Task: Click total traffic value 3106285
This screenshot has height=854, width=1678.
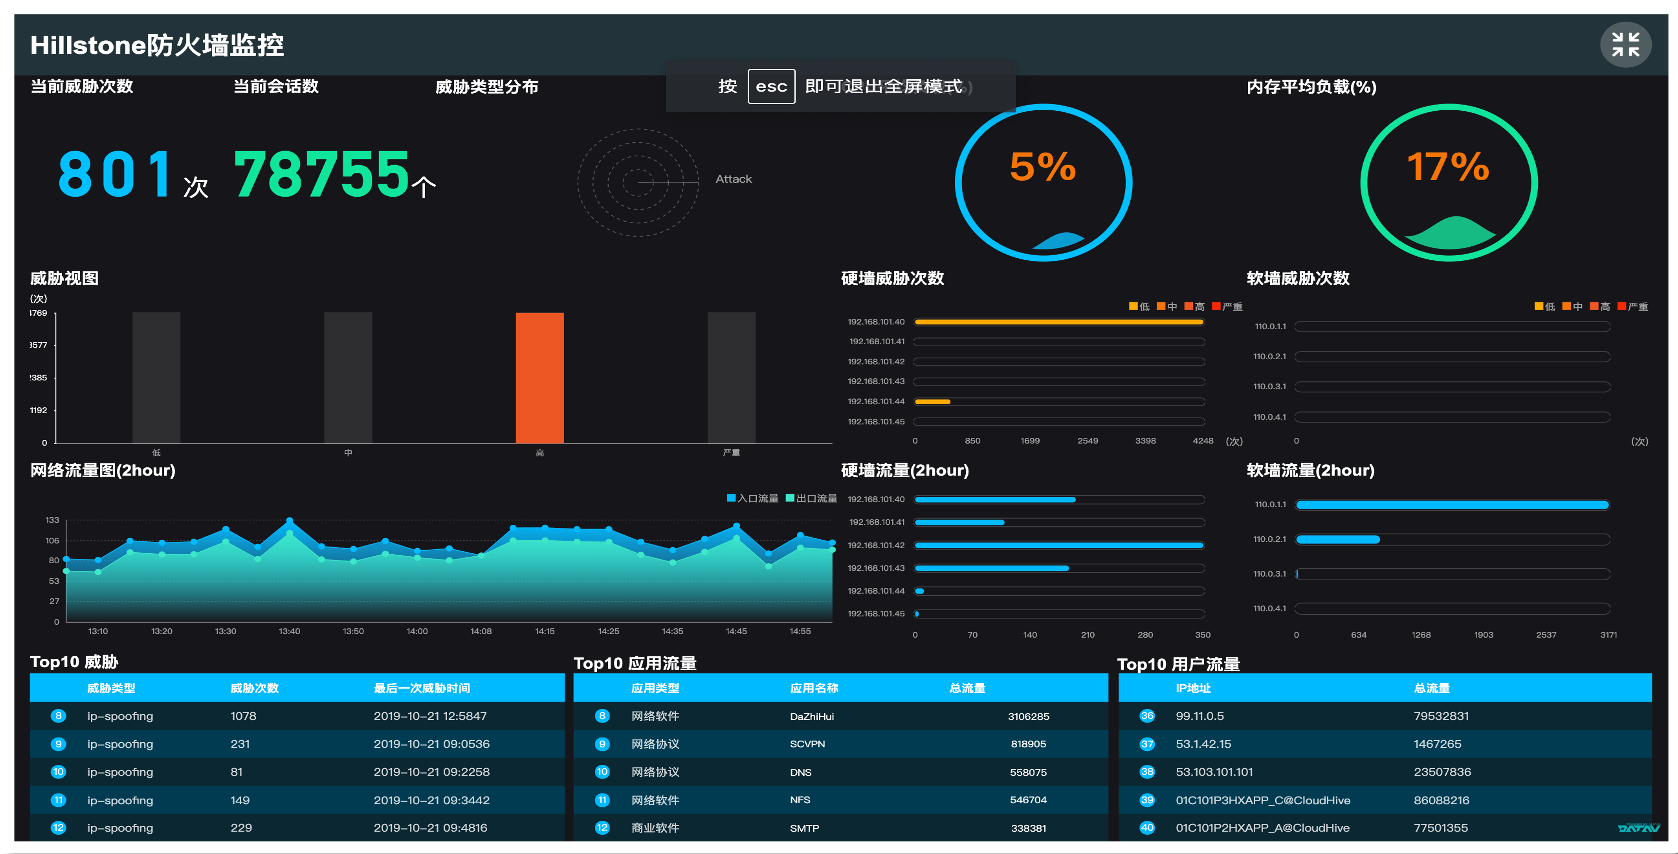Action: point(1028,716)
